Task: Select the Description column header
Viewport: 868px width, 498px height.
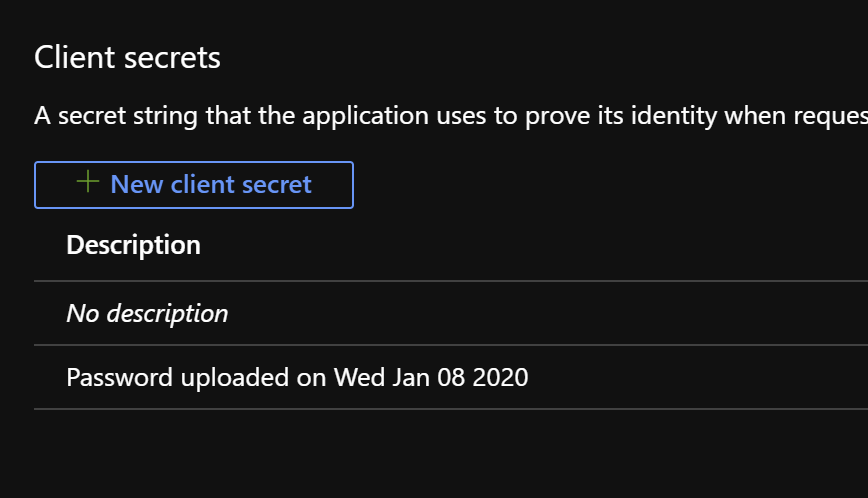Action: (133, 245)
